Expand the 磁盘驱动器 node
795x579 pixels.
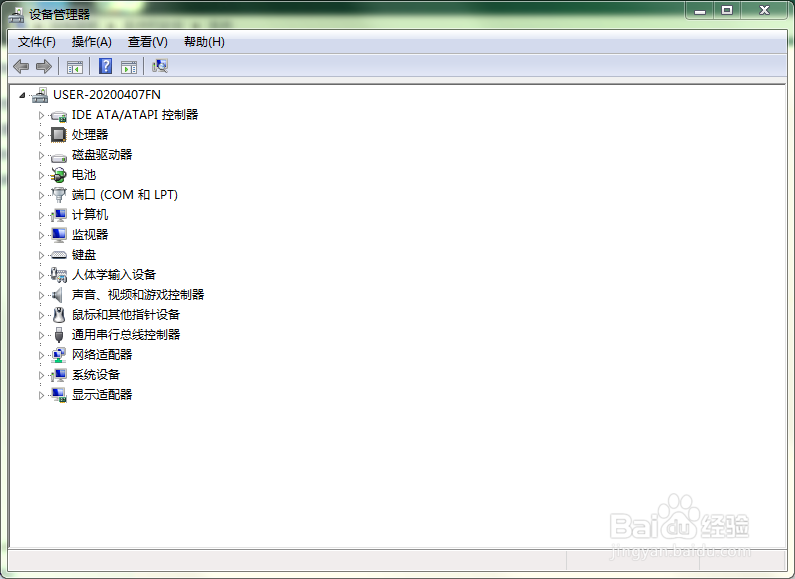click(x=41, y=155)
